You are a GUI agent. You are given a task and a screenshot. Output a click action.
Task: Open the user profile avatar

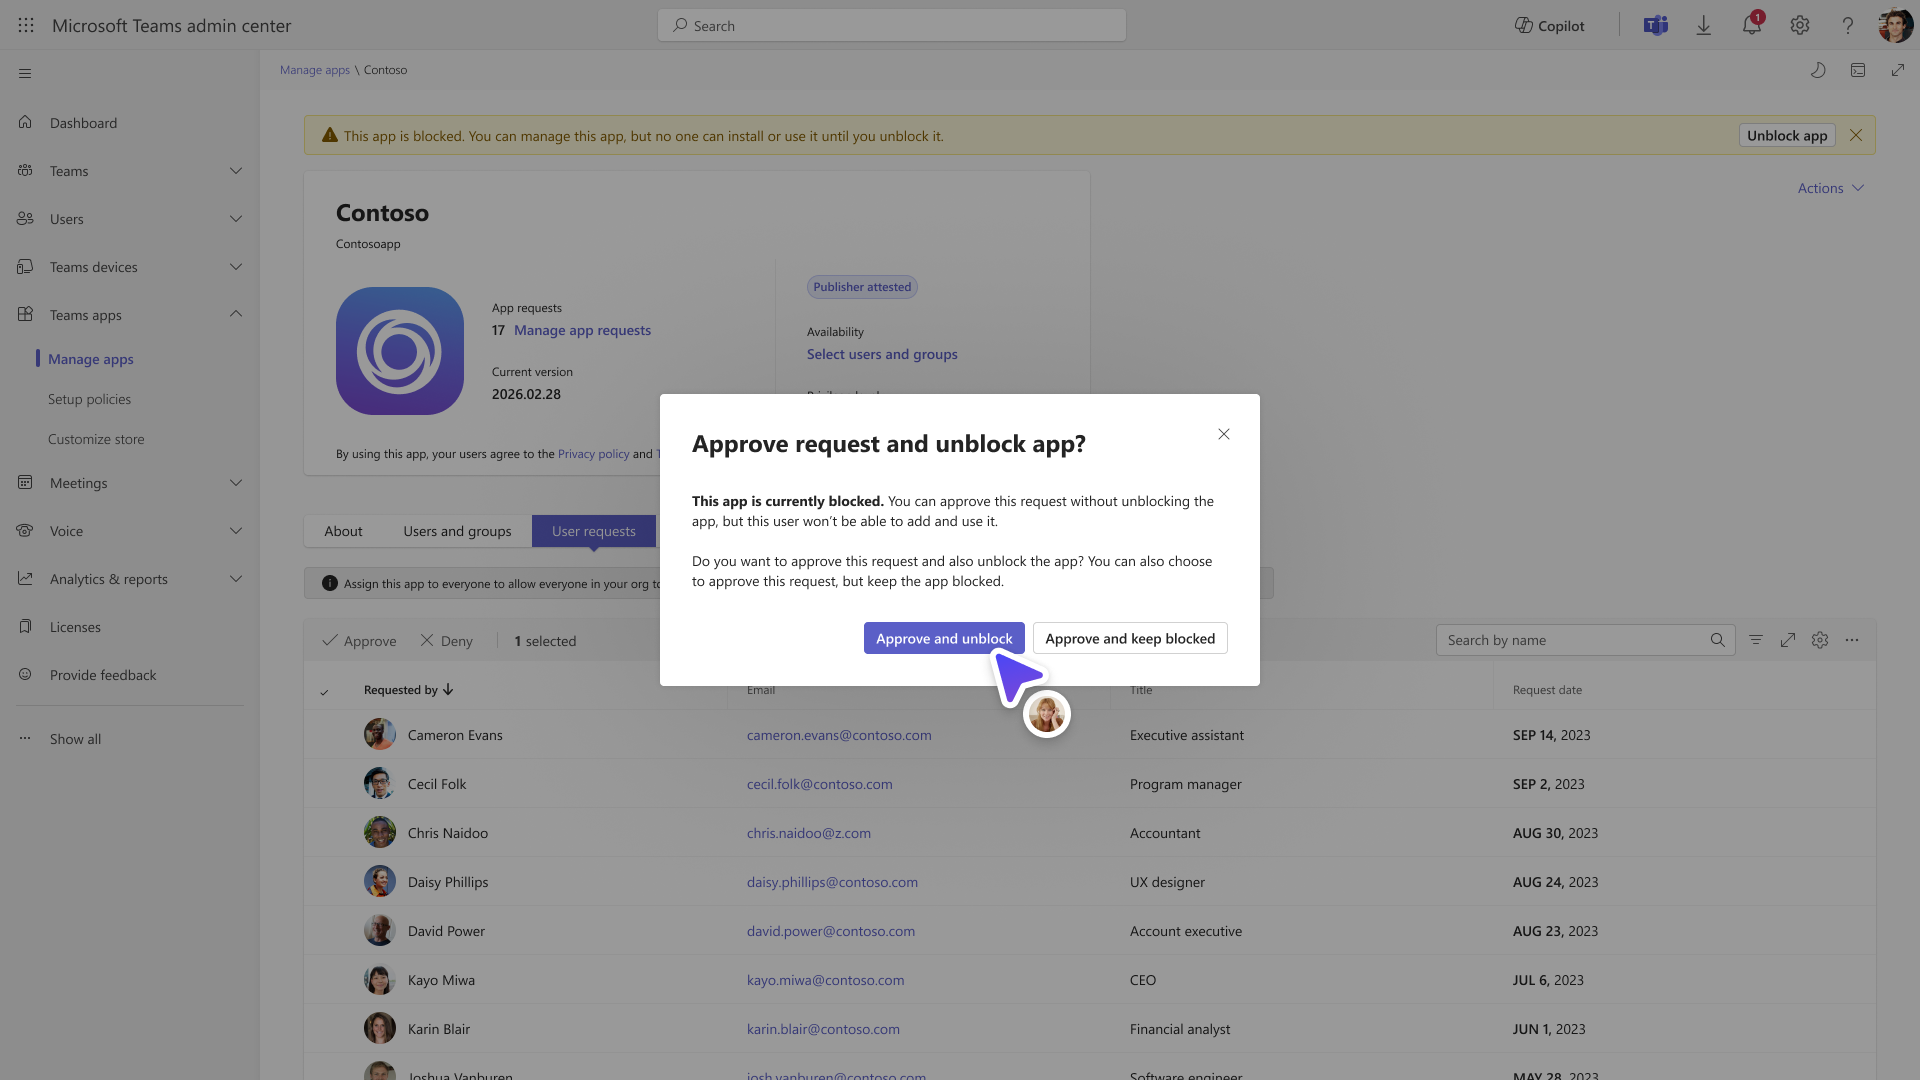[1895, 26]
